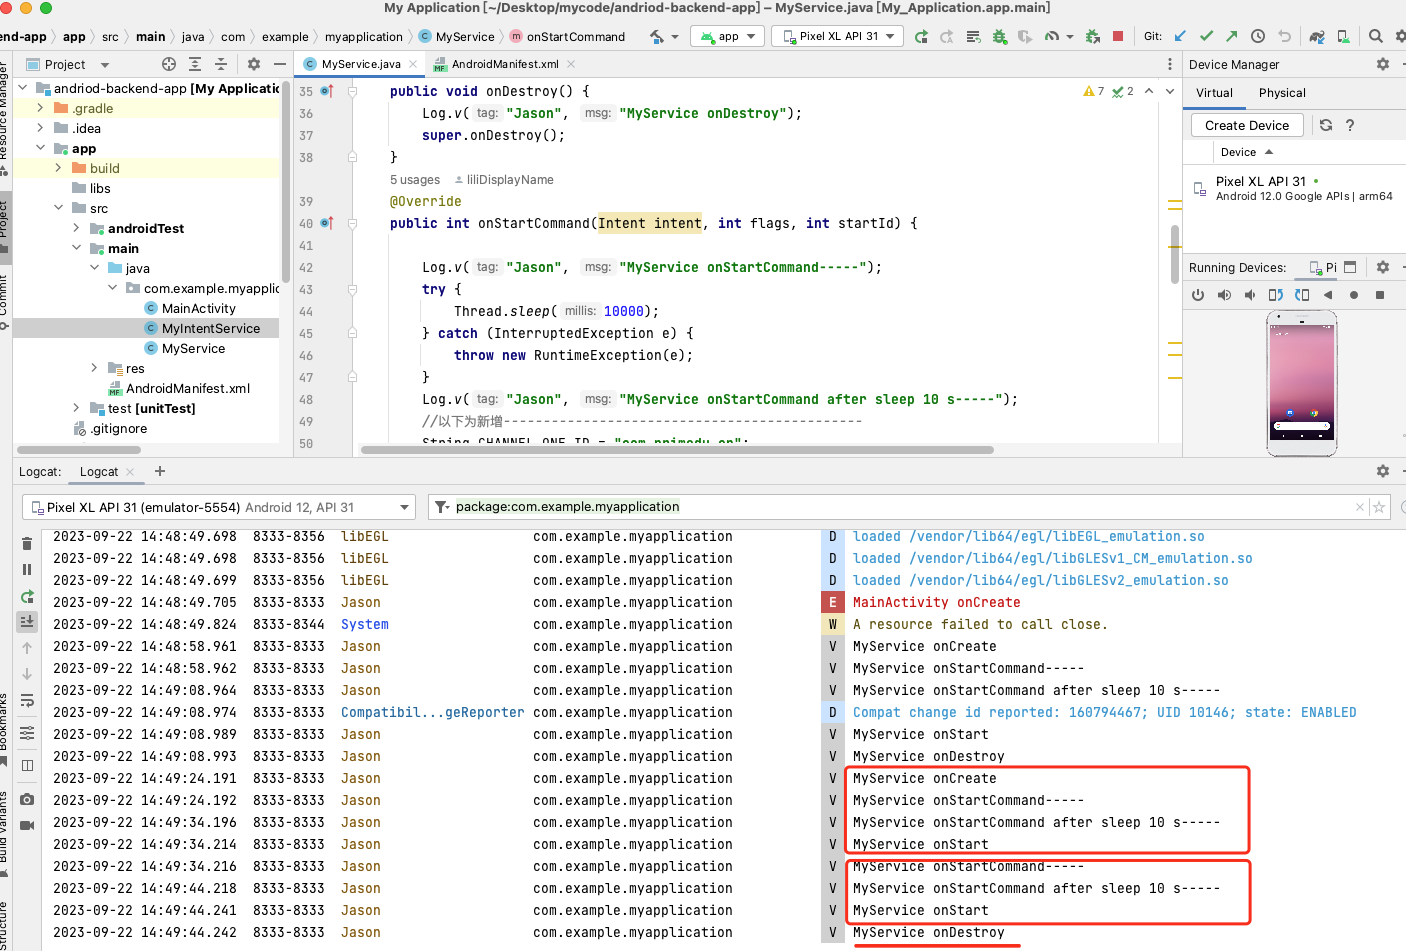Click Attach Debugger to Android Process icon
The width and height of the screenshot is (1406, 951).
click(1093, 37)
